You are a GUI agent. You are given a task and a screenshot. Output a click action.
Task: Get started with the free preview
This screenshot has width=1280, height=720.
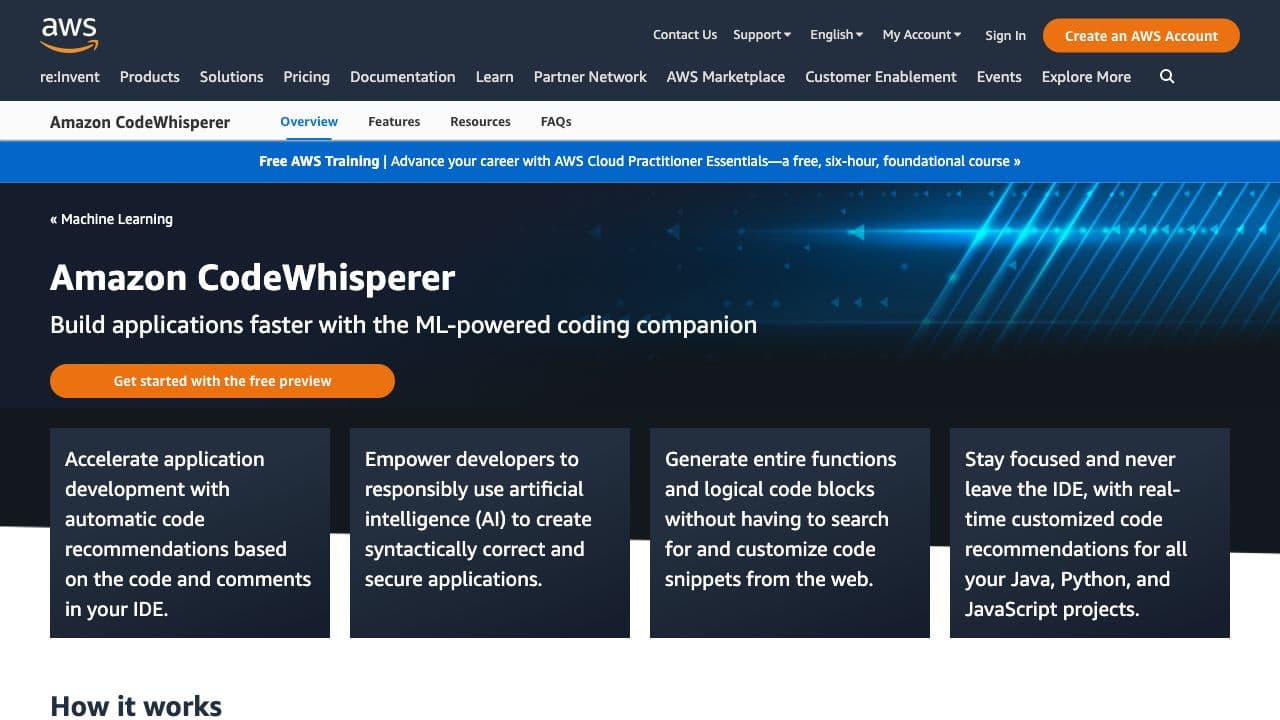pos(222,381)
